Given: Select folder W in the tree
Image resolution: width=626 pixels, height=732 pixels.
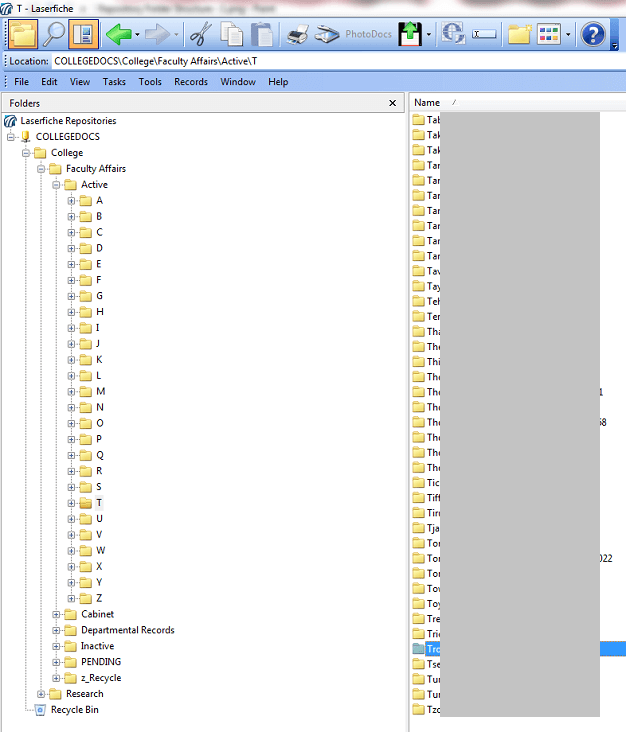Looking at the screenshot, I should 101,550.
